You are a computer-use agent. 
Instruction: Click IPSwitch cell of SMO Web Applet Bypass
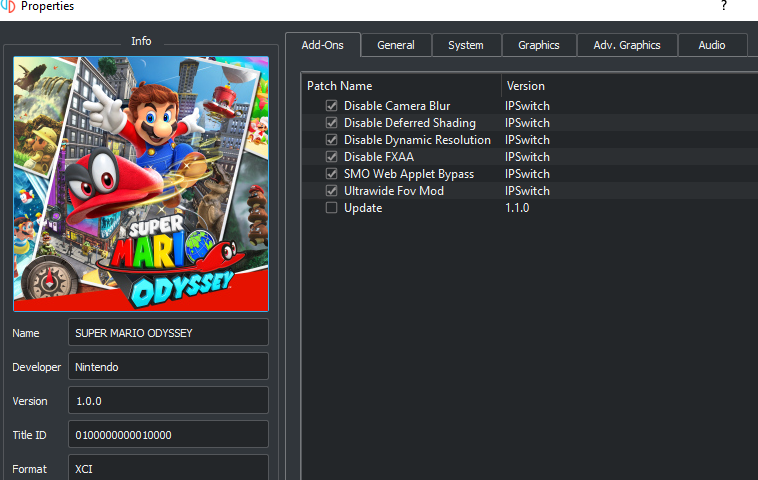pyautogui.click(x=527, y=174)
